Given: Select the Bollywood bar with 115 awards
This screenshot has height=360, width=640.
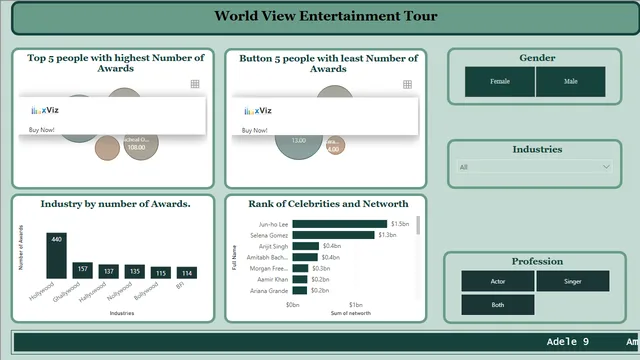Looking at the screenshot, I should coord(161,273).
